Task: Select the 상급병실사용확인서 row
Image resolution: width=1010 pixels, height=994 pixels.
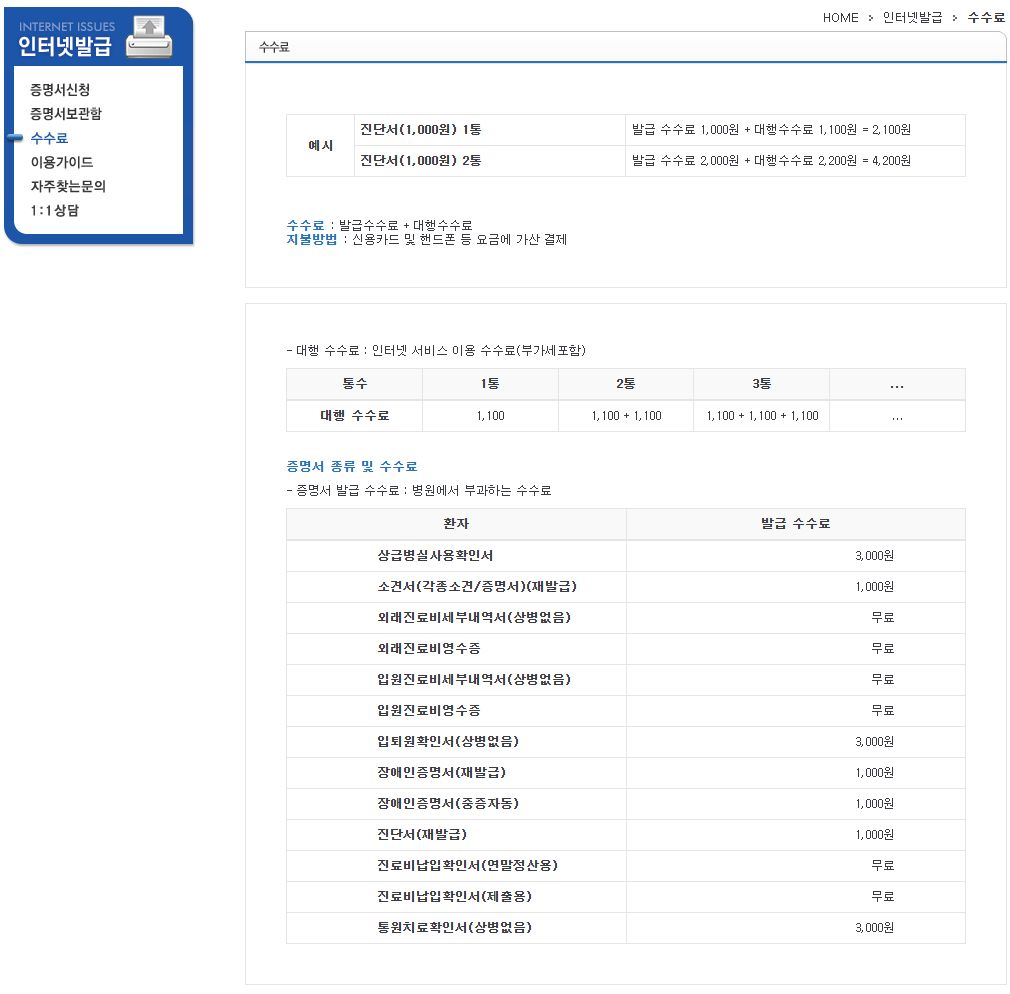Action: 625,556
